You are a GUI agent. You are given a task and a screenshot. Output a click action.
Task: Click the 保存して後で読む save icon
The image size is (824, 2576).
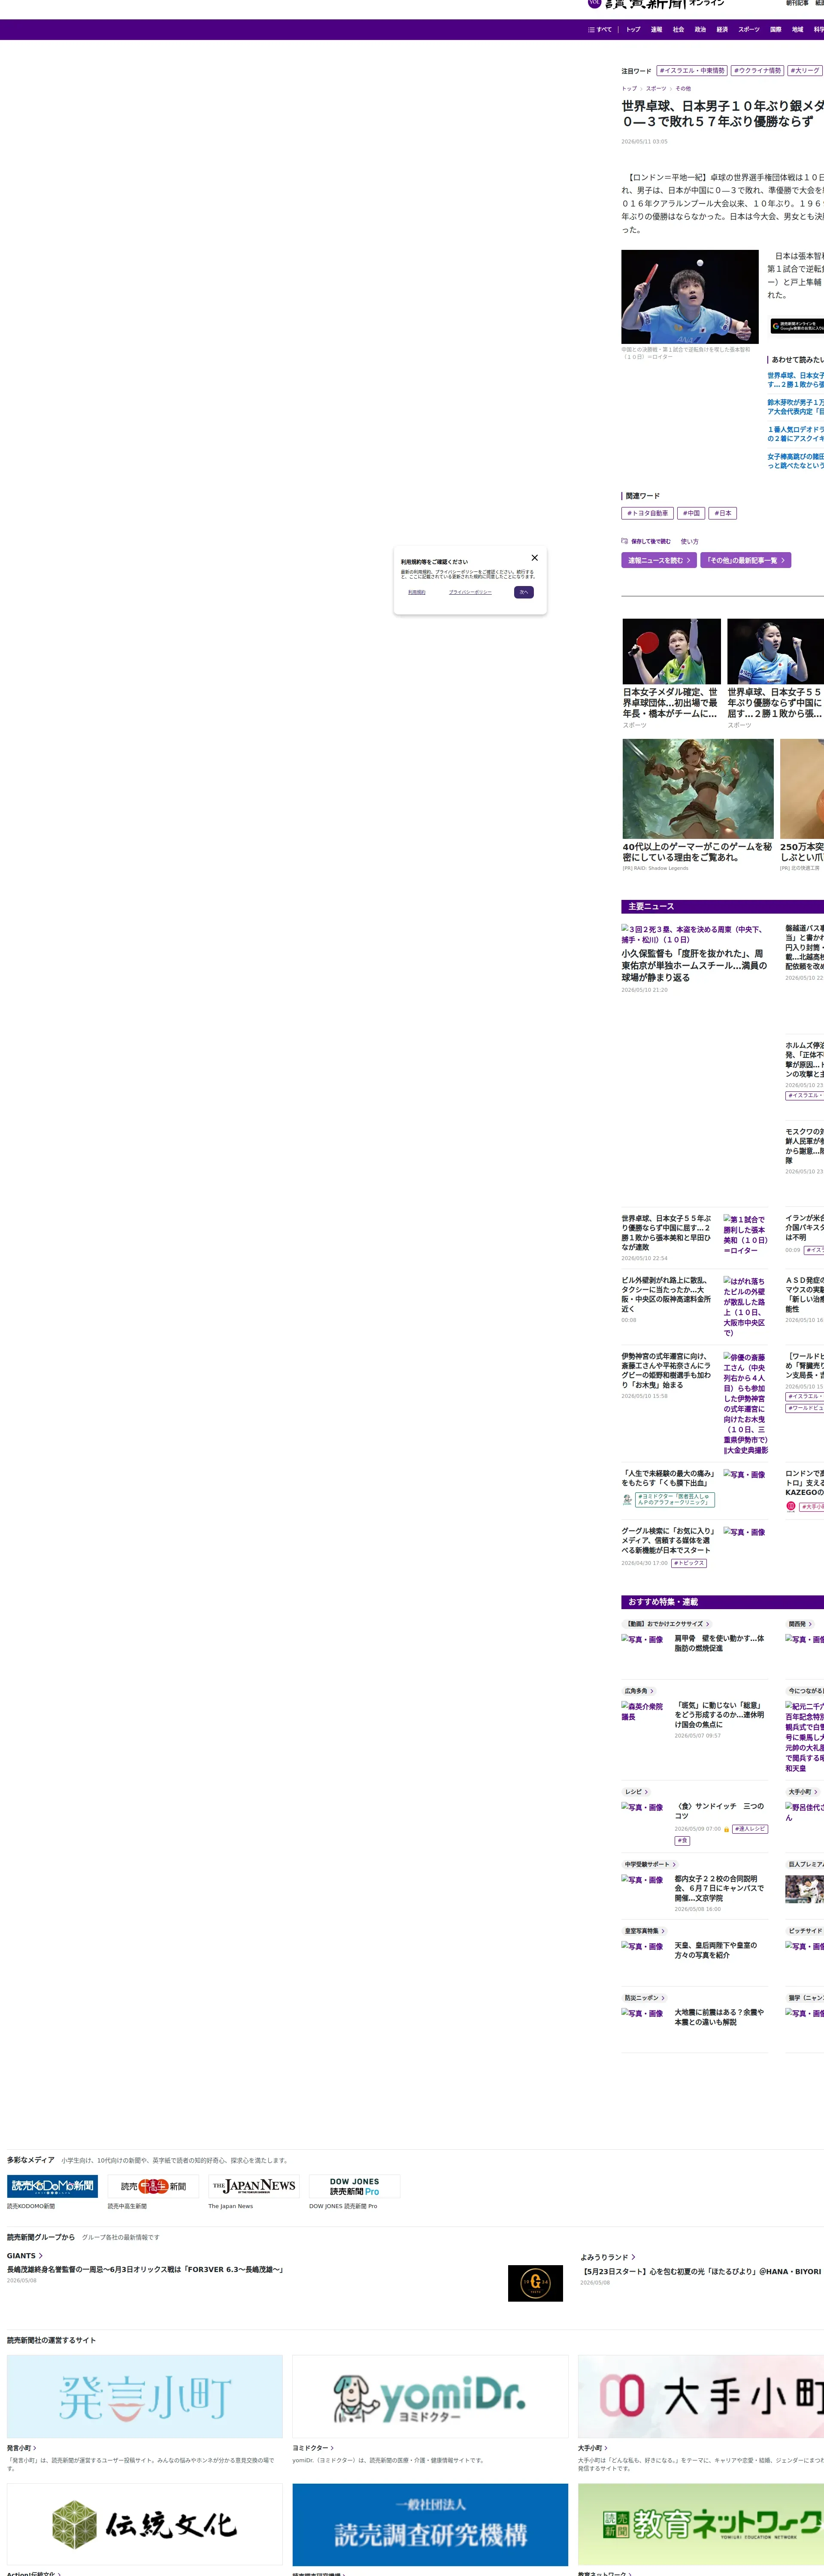[625, 541]
